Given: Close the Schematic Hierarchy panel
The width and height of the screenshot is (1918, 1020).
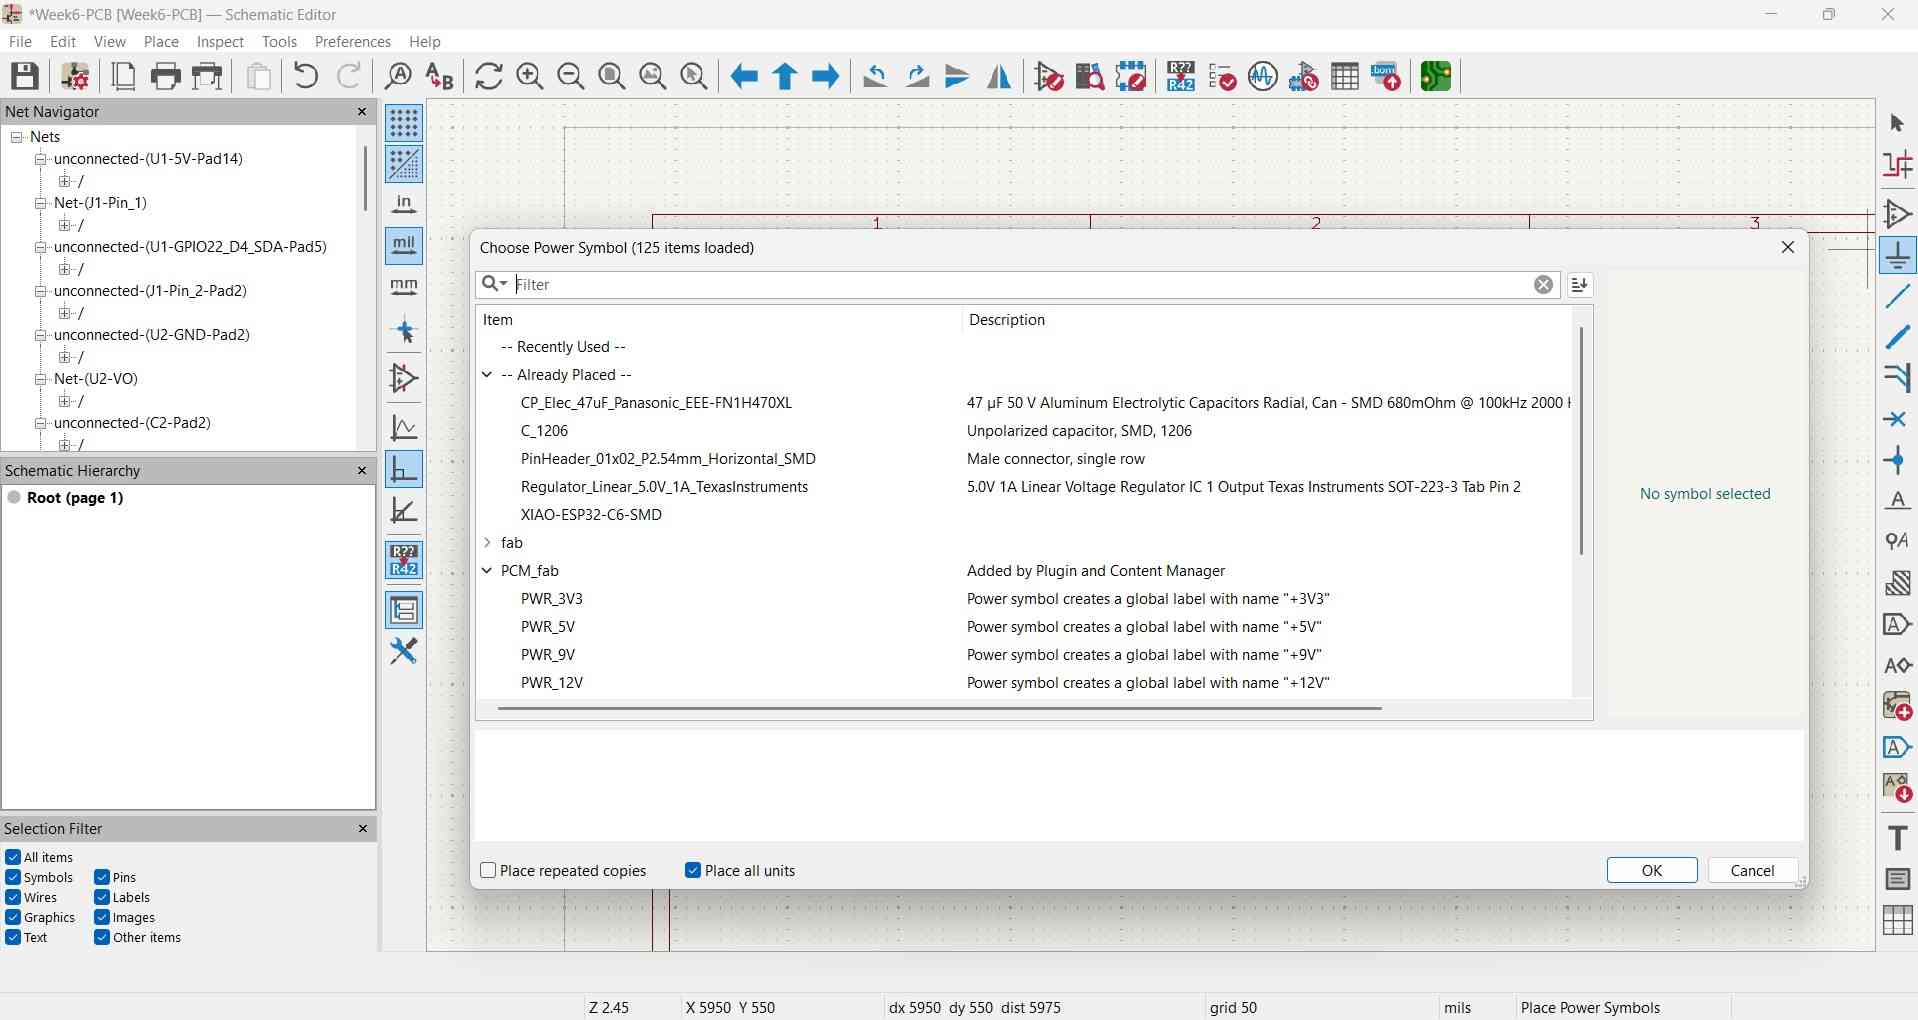Looking at the screenshot, I should click(363, 470).
